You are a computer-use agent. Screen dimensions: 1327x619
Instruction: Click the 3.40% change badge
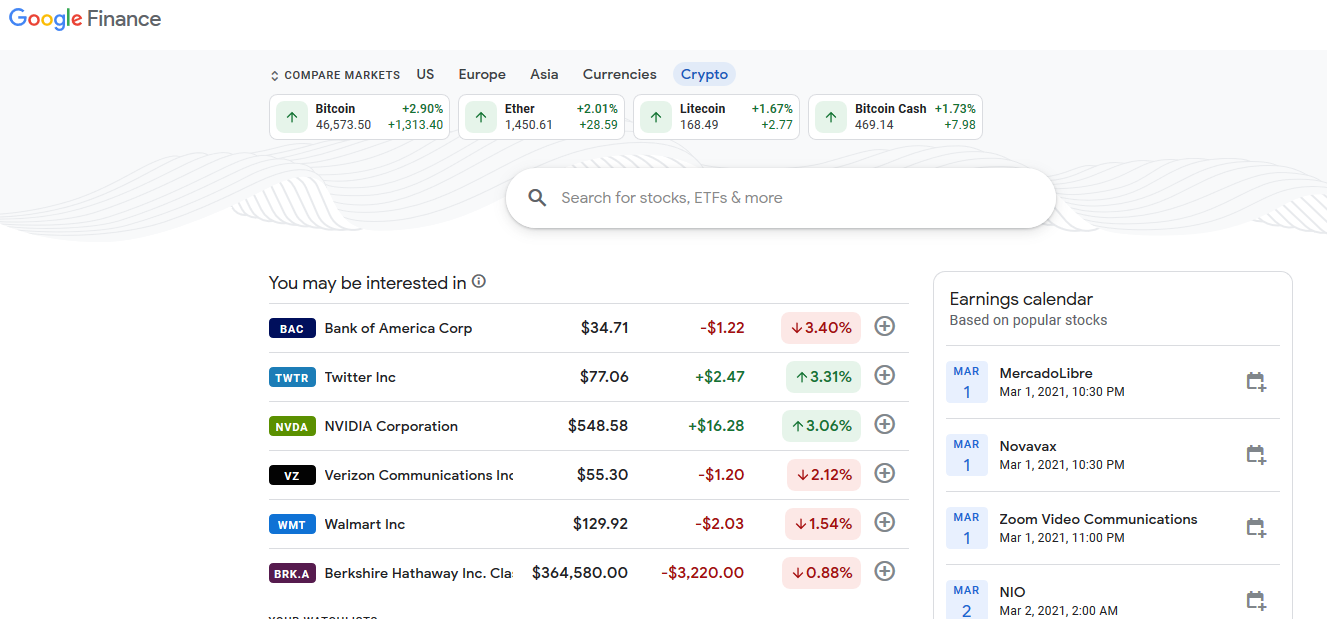tap(821, 328)
